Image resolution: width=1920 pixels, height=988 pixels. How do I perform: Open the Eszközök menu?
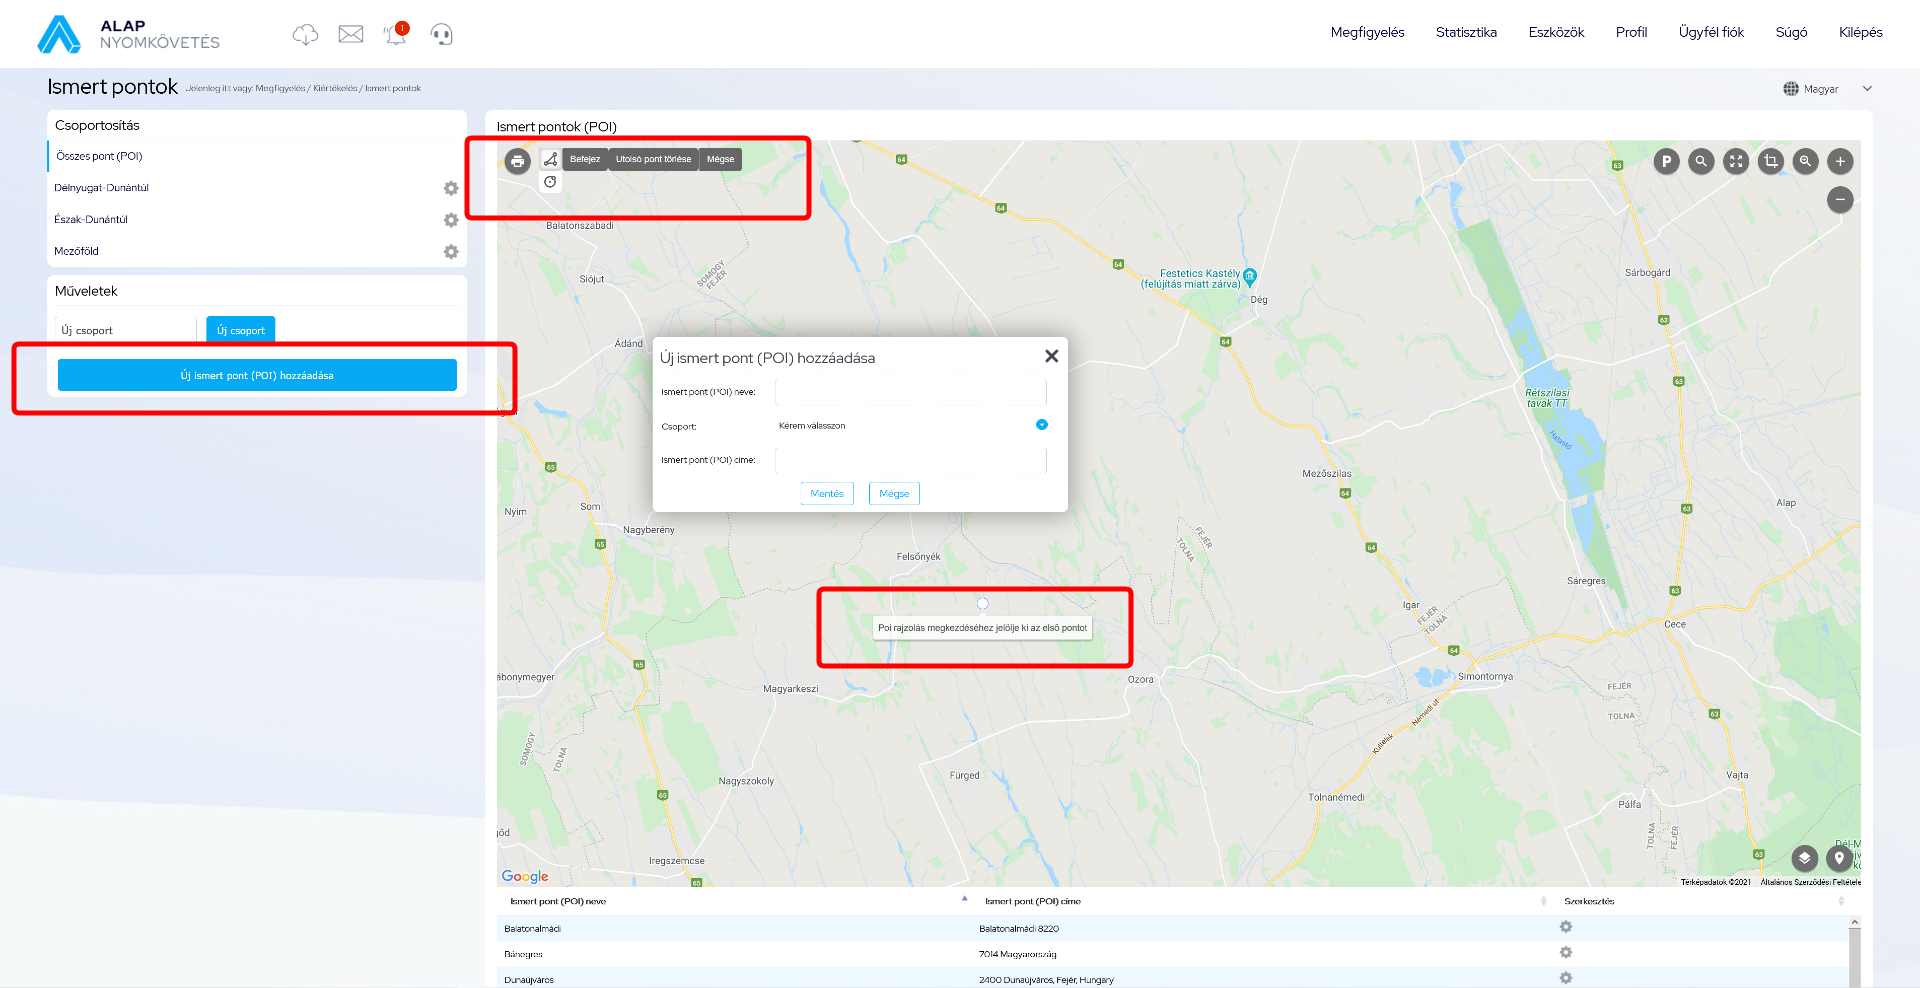[x=1556, y=32]
